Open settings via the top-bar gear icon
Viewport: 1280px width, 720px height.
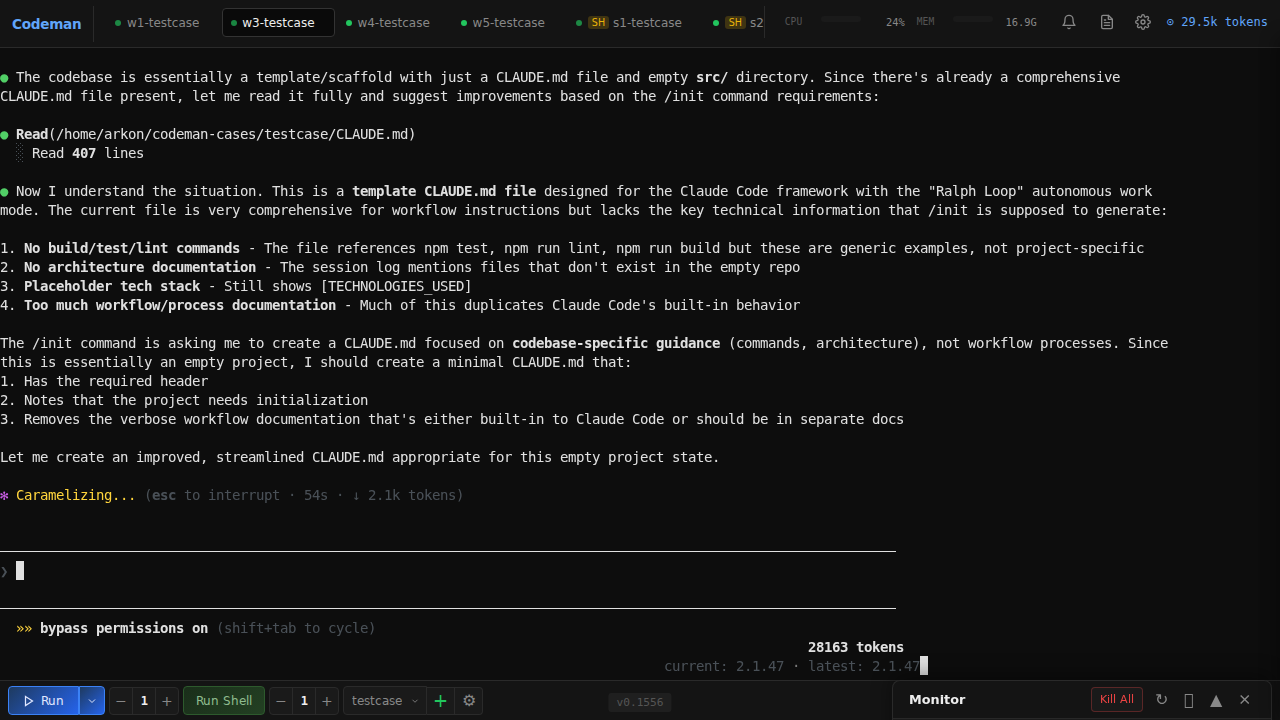(1142, 21)
